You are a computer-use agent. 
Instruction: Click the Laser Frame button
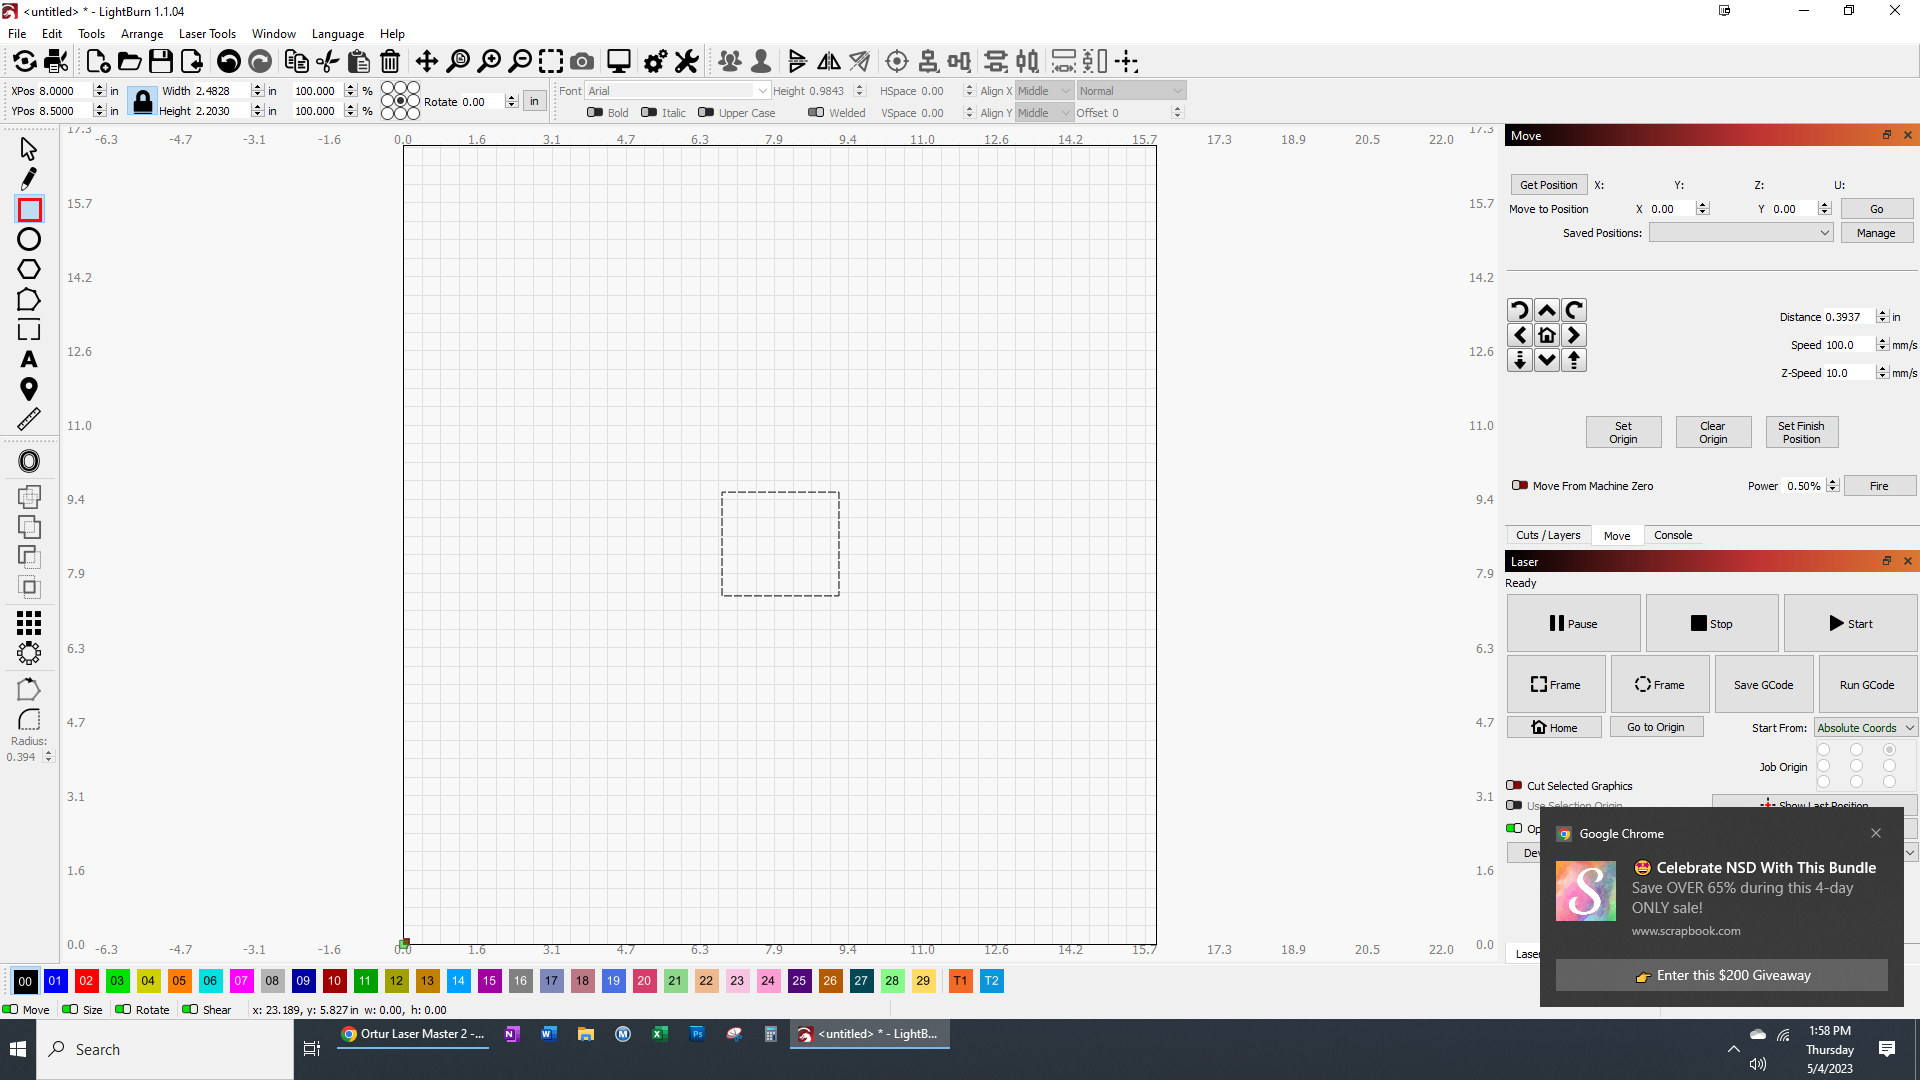tap(1555, 684)
